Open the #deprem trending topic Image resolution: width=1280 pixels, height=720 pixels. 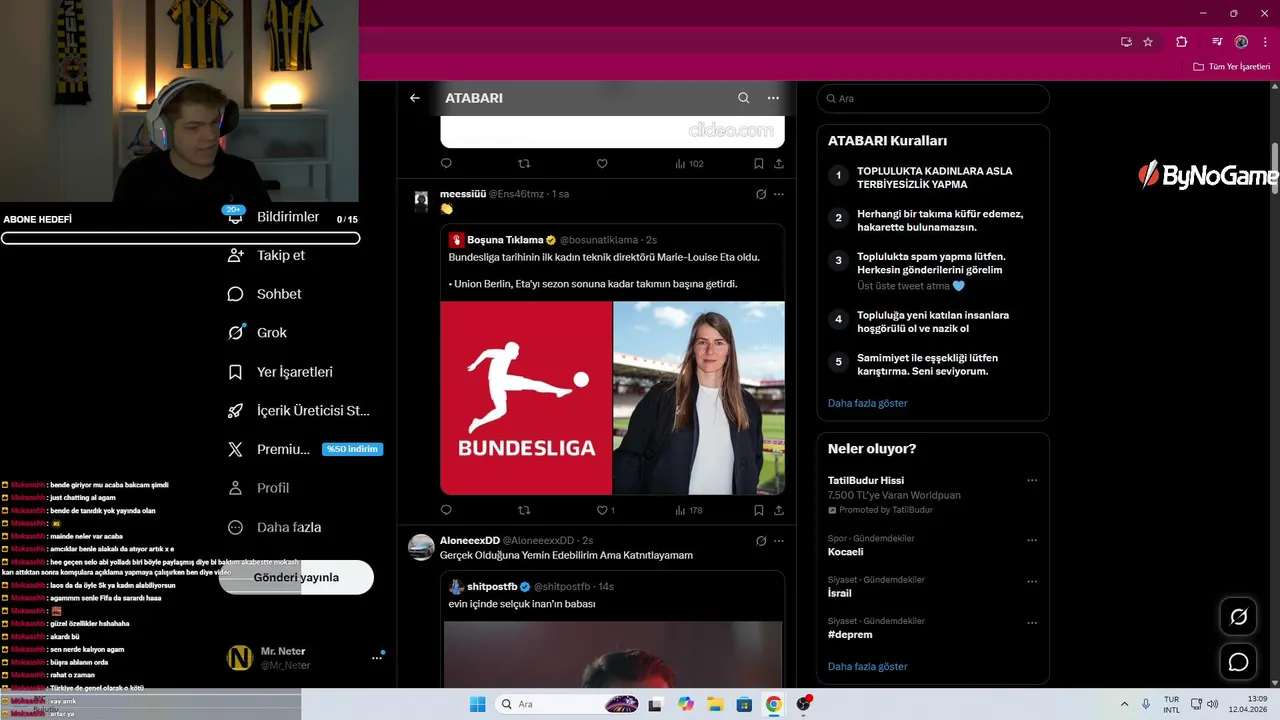pos(850,634)
